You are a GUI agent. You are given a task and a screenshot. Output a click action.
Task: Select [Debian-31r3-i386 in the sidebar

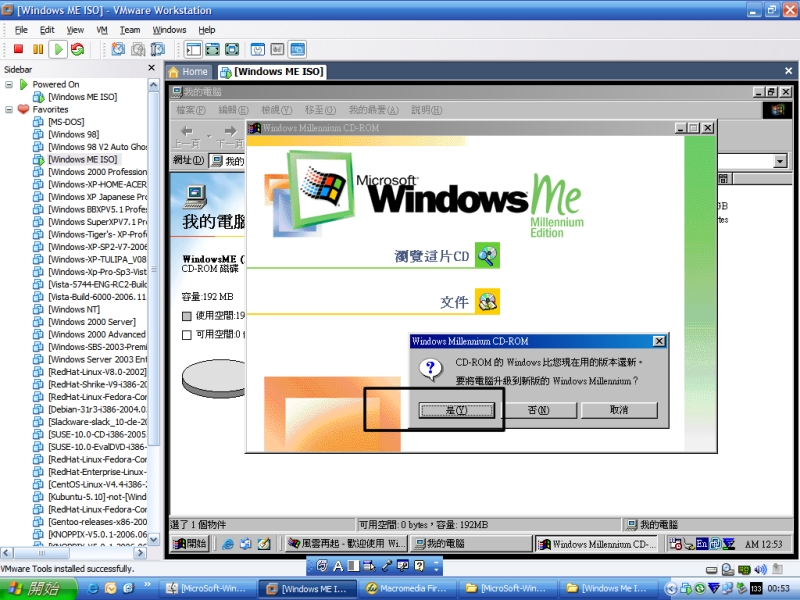click(x=97, y=409)
